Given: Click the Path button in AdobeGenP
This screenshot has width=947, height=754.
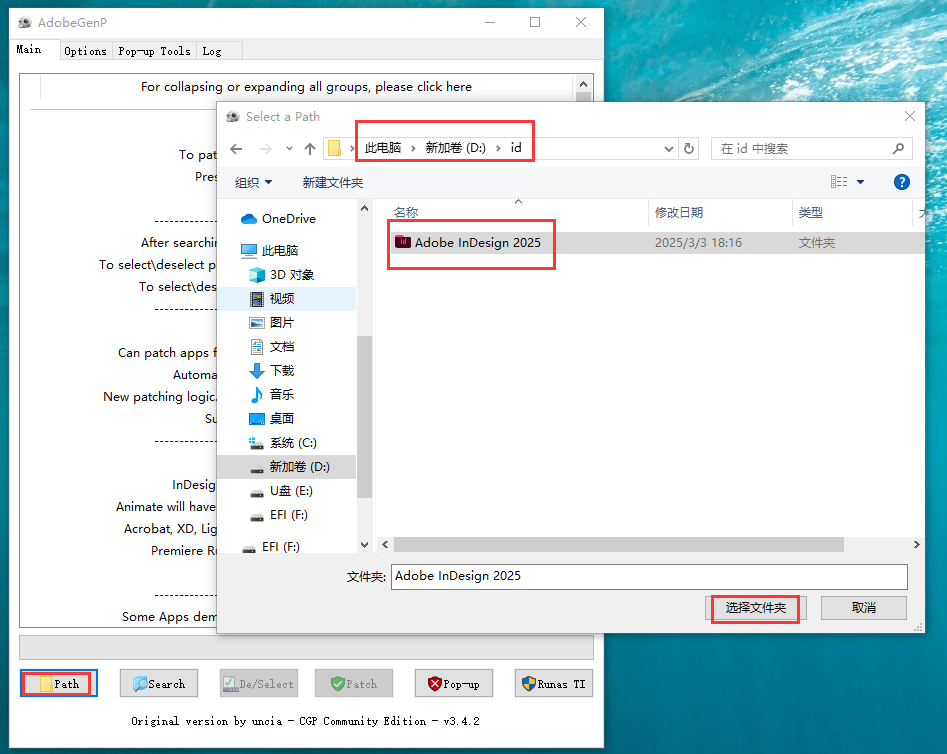Looking at the screenshot, I should [x=59, y=683].
